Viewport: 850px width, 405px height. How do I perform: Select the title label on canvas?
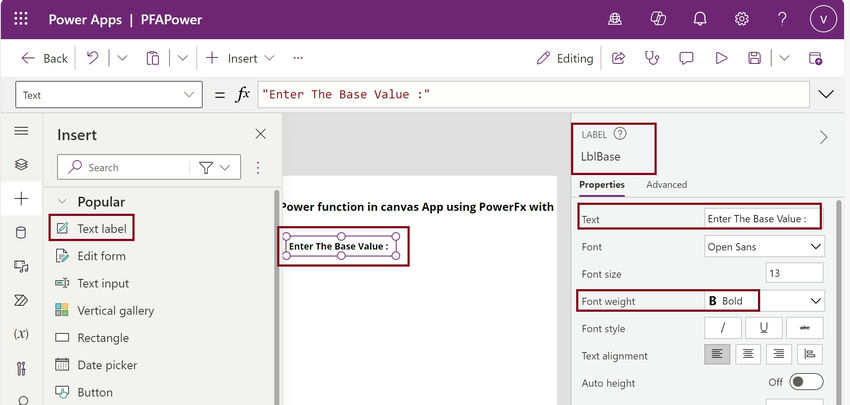(x=417, y=207)
